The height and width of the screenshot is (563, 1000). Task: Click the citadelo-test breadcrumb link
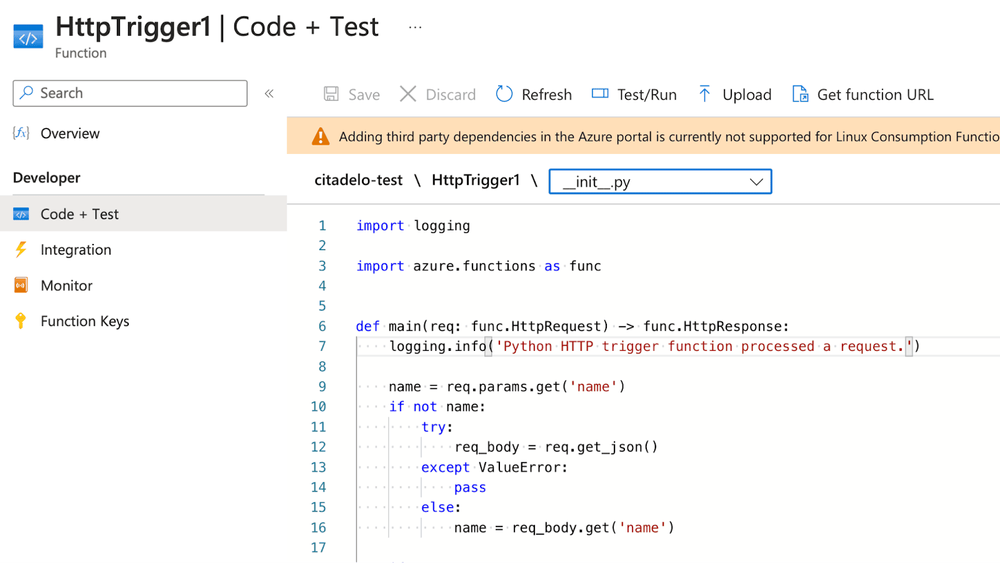(358, 180)
